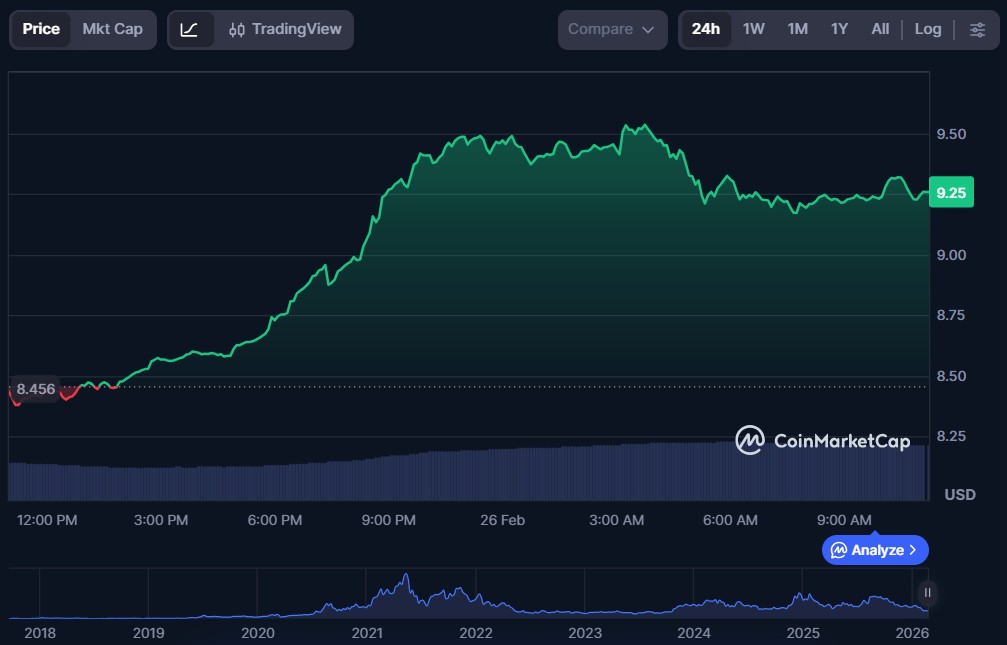Open chart customization via sliders icon
Viewport: 1007px width, 645px height.
tap(977, 29)
